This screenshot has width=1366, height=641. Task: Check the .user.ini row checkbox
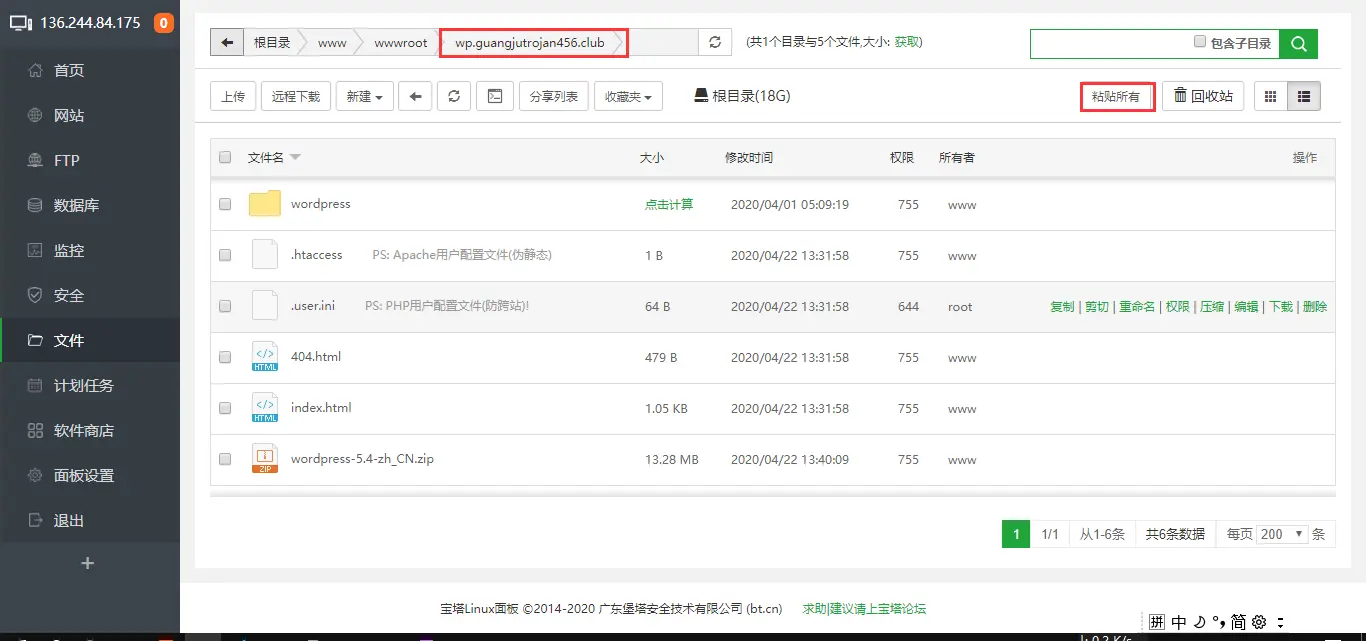click(225, 306)
